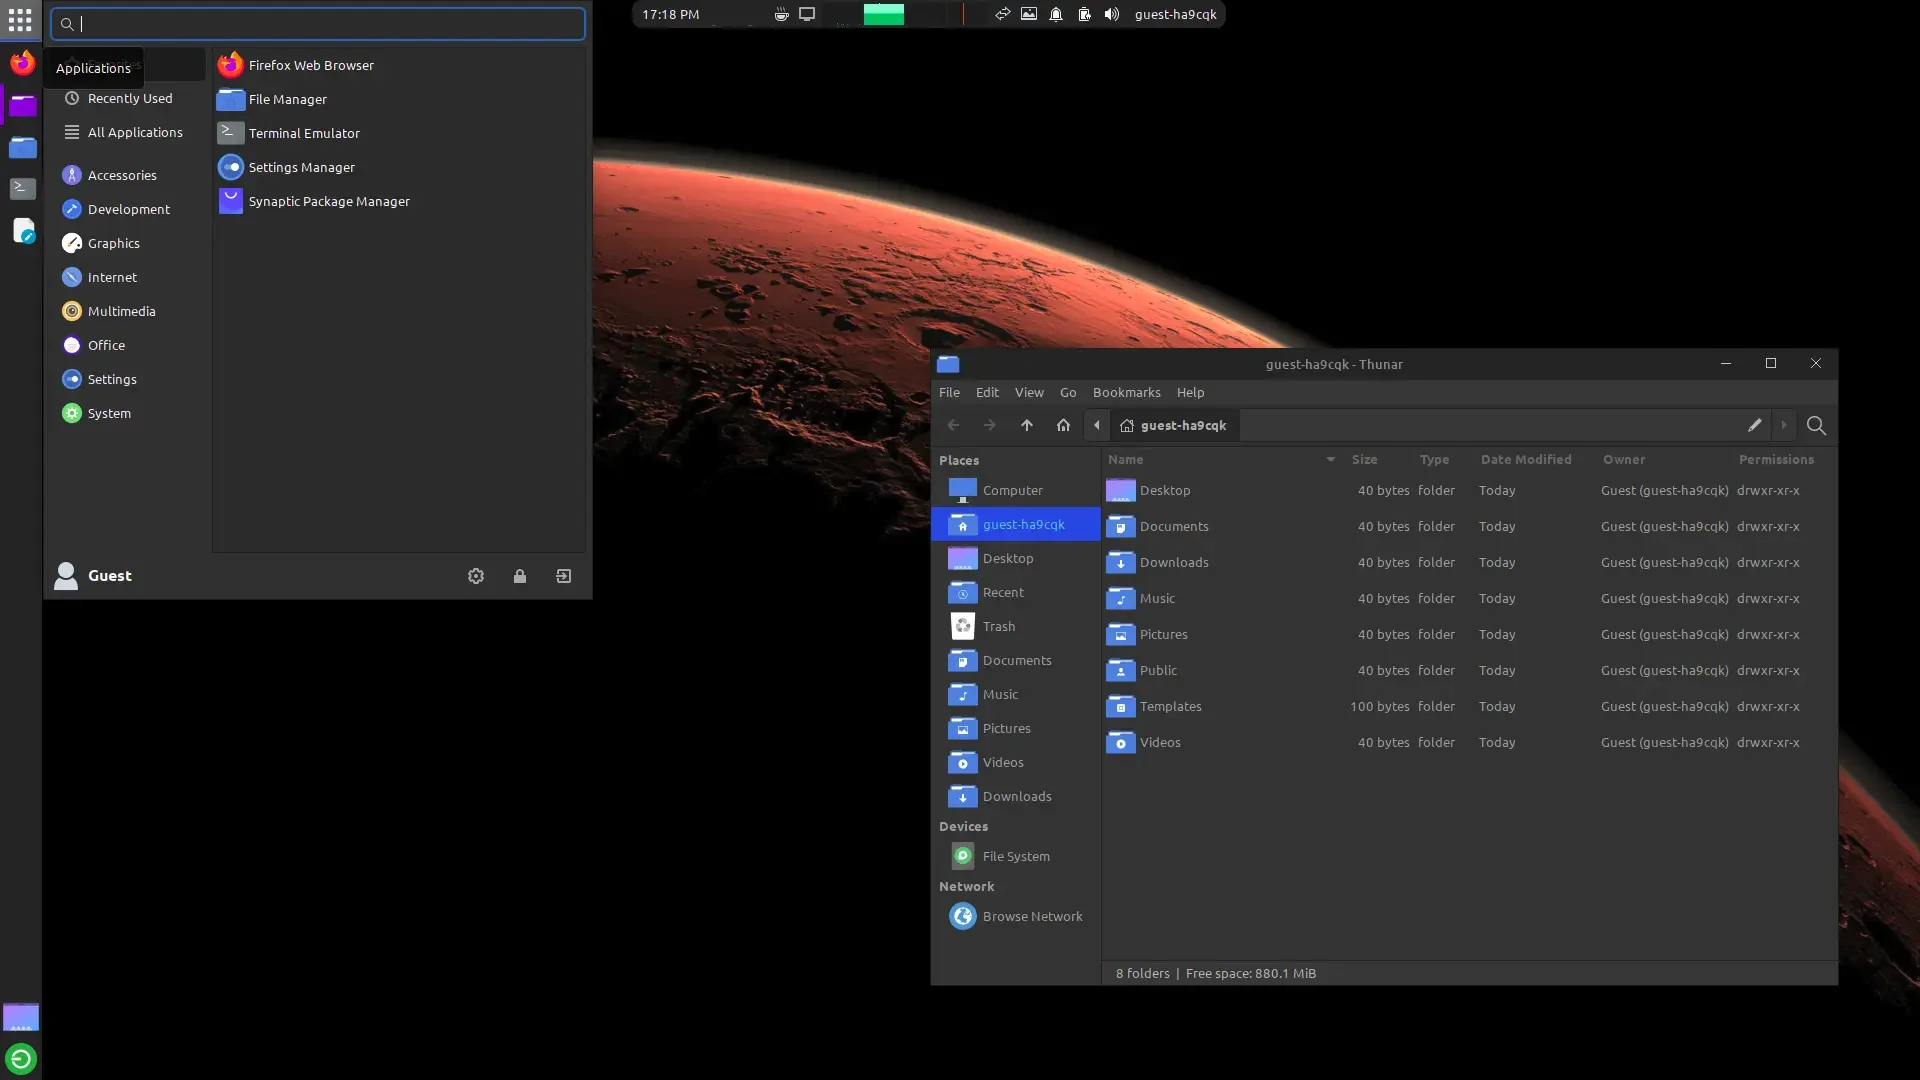This screenshot has height=1080, width=1920.
Task: Open the log out icon beside the lock
Action: [564, 576]
